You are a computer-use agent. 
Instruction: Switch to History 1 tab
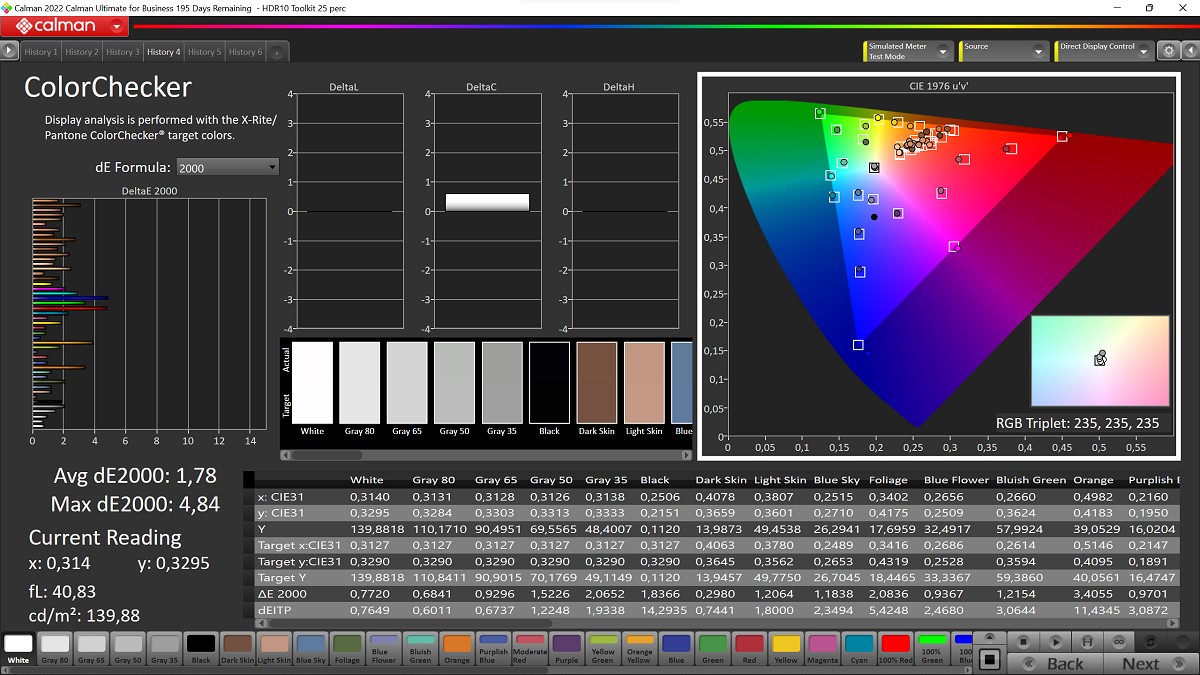pos(41,52)
